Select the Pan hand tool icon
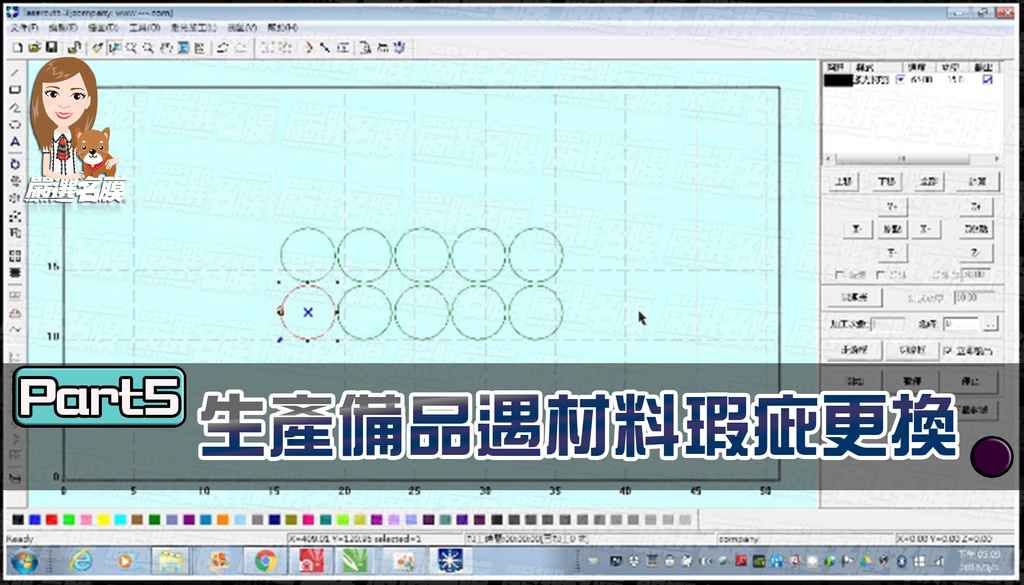Screen dimensions: 1024x585 166,47
